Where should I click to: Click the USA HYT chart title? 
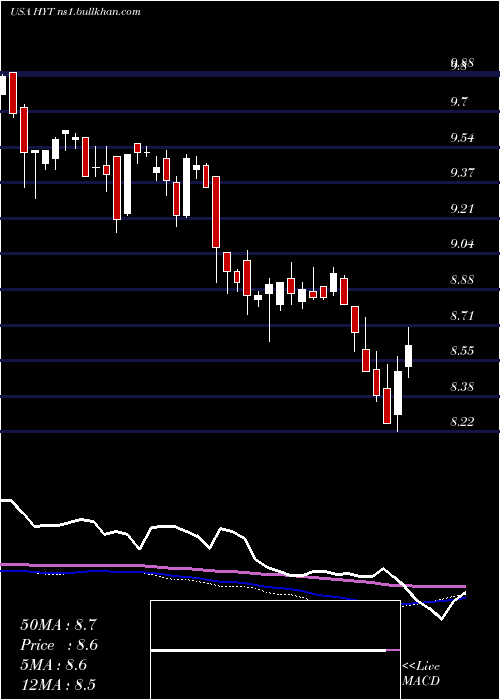point(75,12)
